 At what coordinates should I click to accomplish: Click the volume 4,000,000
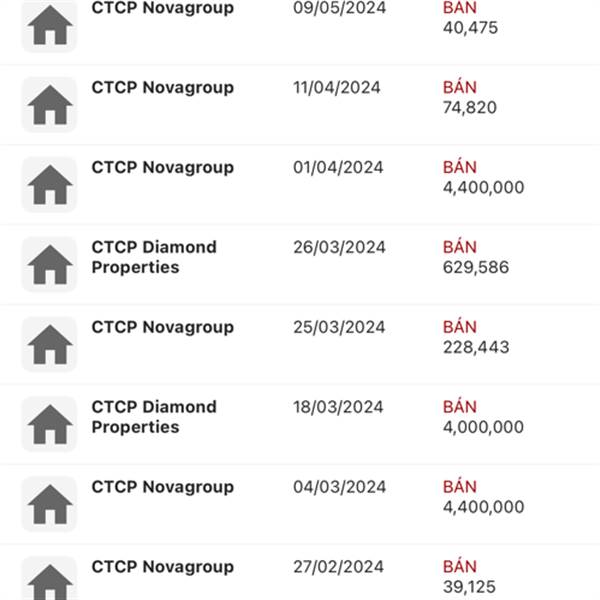coord(483,427)
